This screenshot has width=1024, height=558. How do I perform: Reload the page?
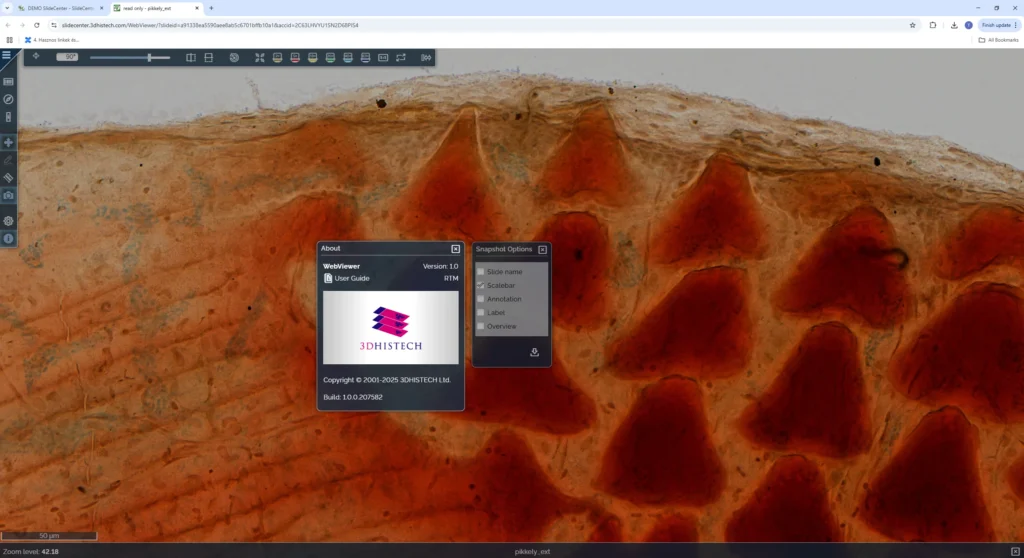[x=37, y=25]
